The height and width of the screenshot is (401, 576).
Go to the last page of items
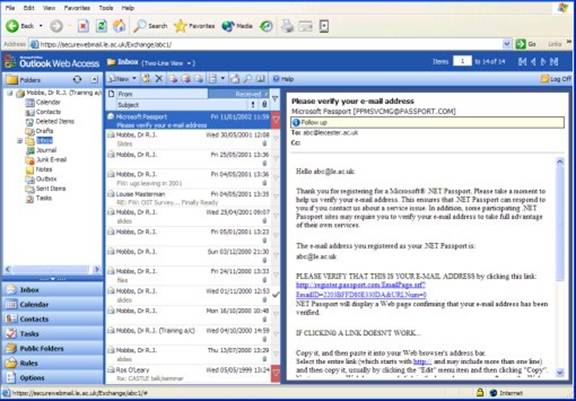(x=554, y=62)
